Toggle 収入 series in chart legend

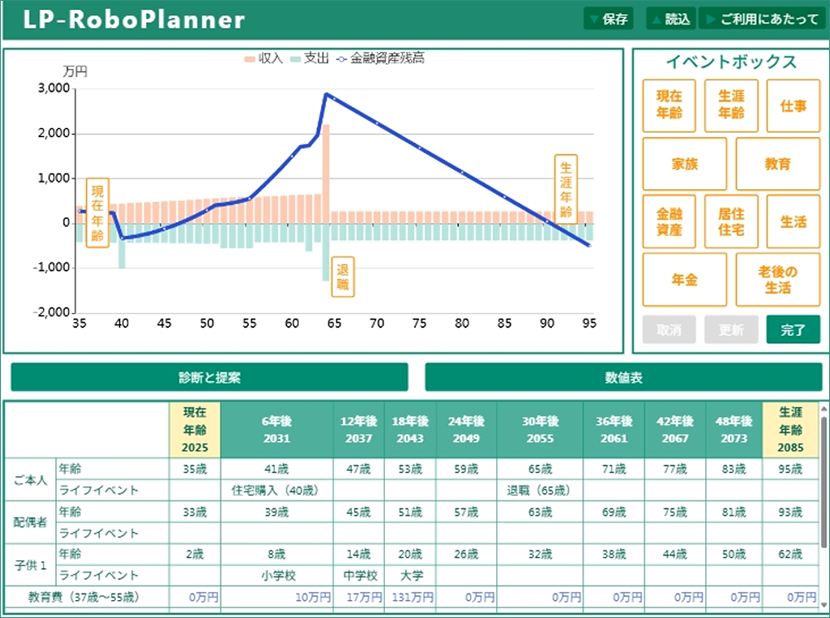pyautogui.click(x=264, y=59)
